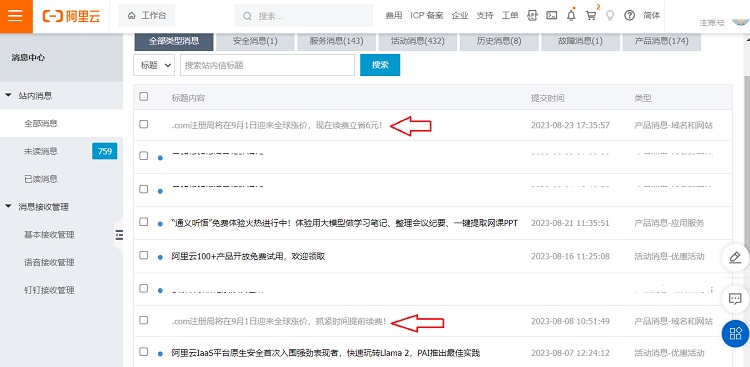Switch to 活动消息(432) tab
The height and width of the screenshot is (367, 750).
(418, 41)
